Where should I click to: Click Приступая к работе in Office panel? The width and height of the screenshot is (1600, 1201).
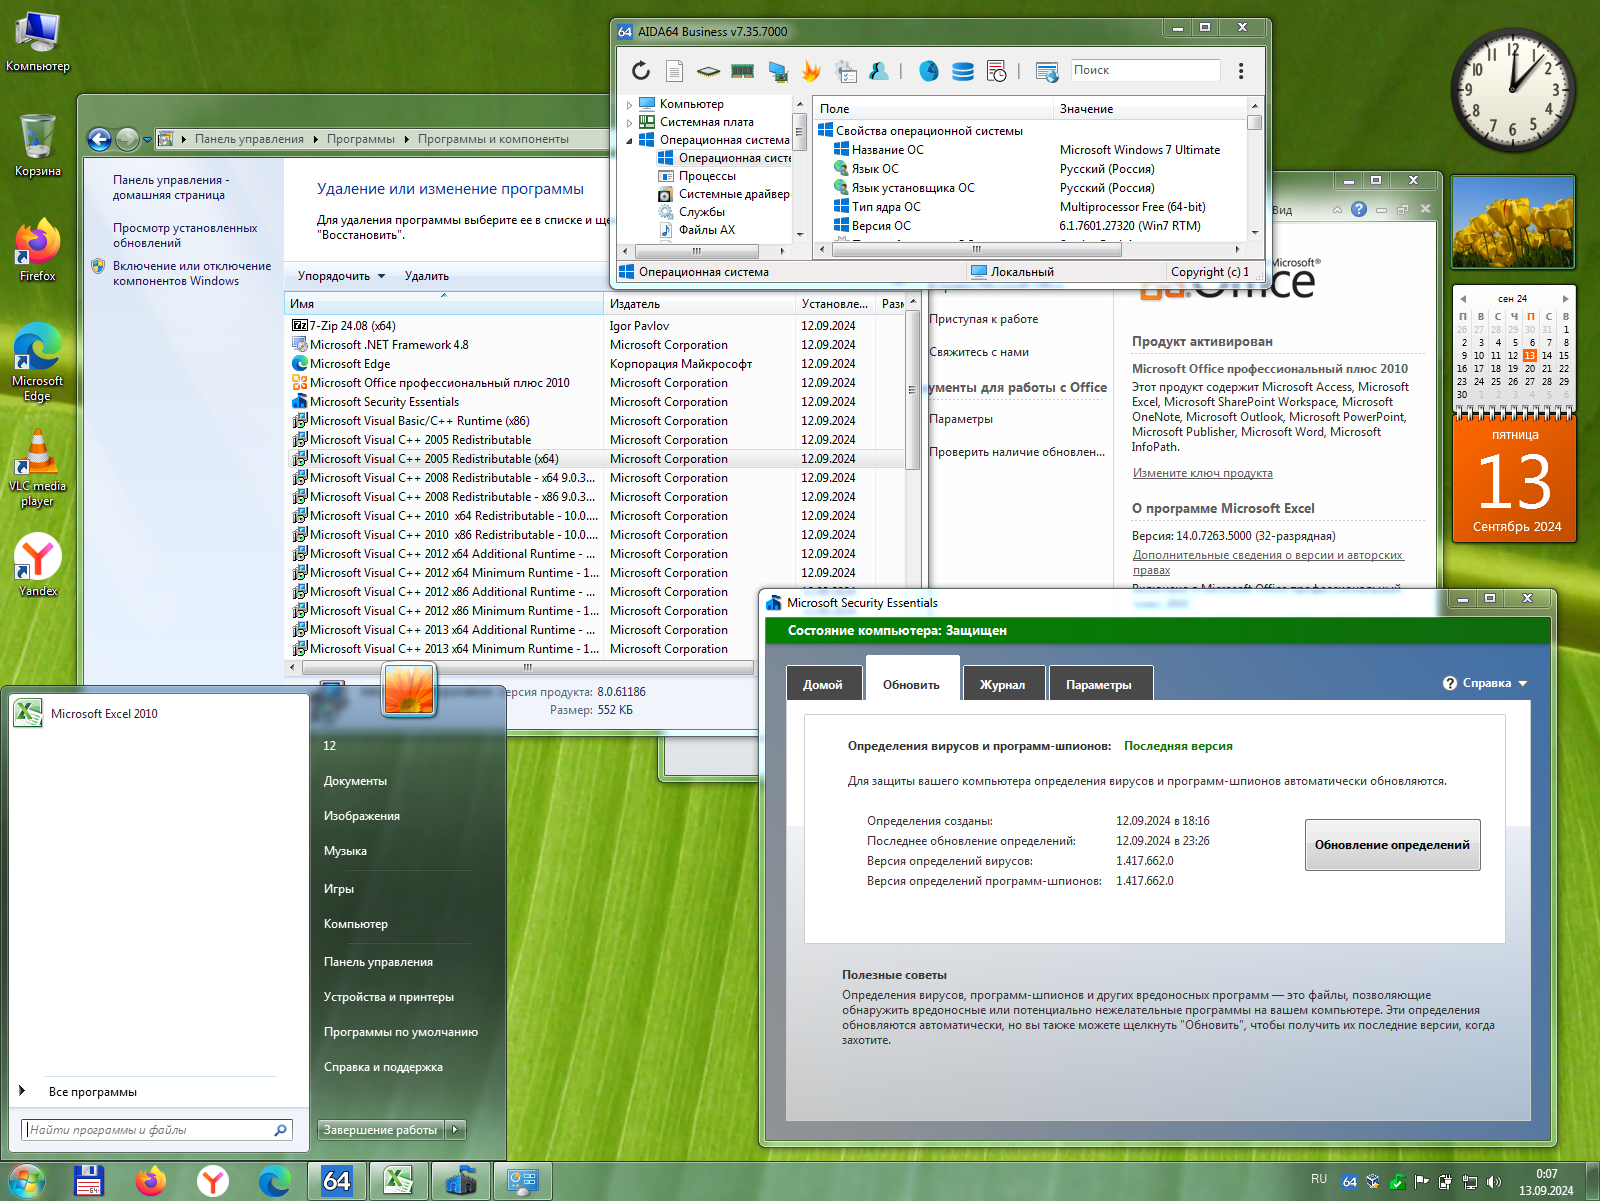(x=984, y=319)
